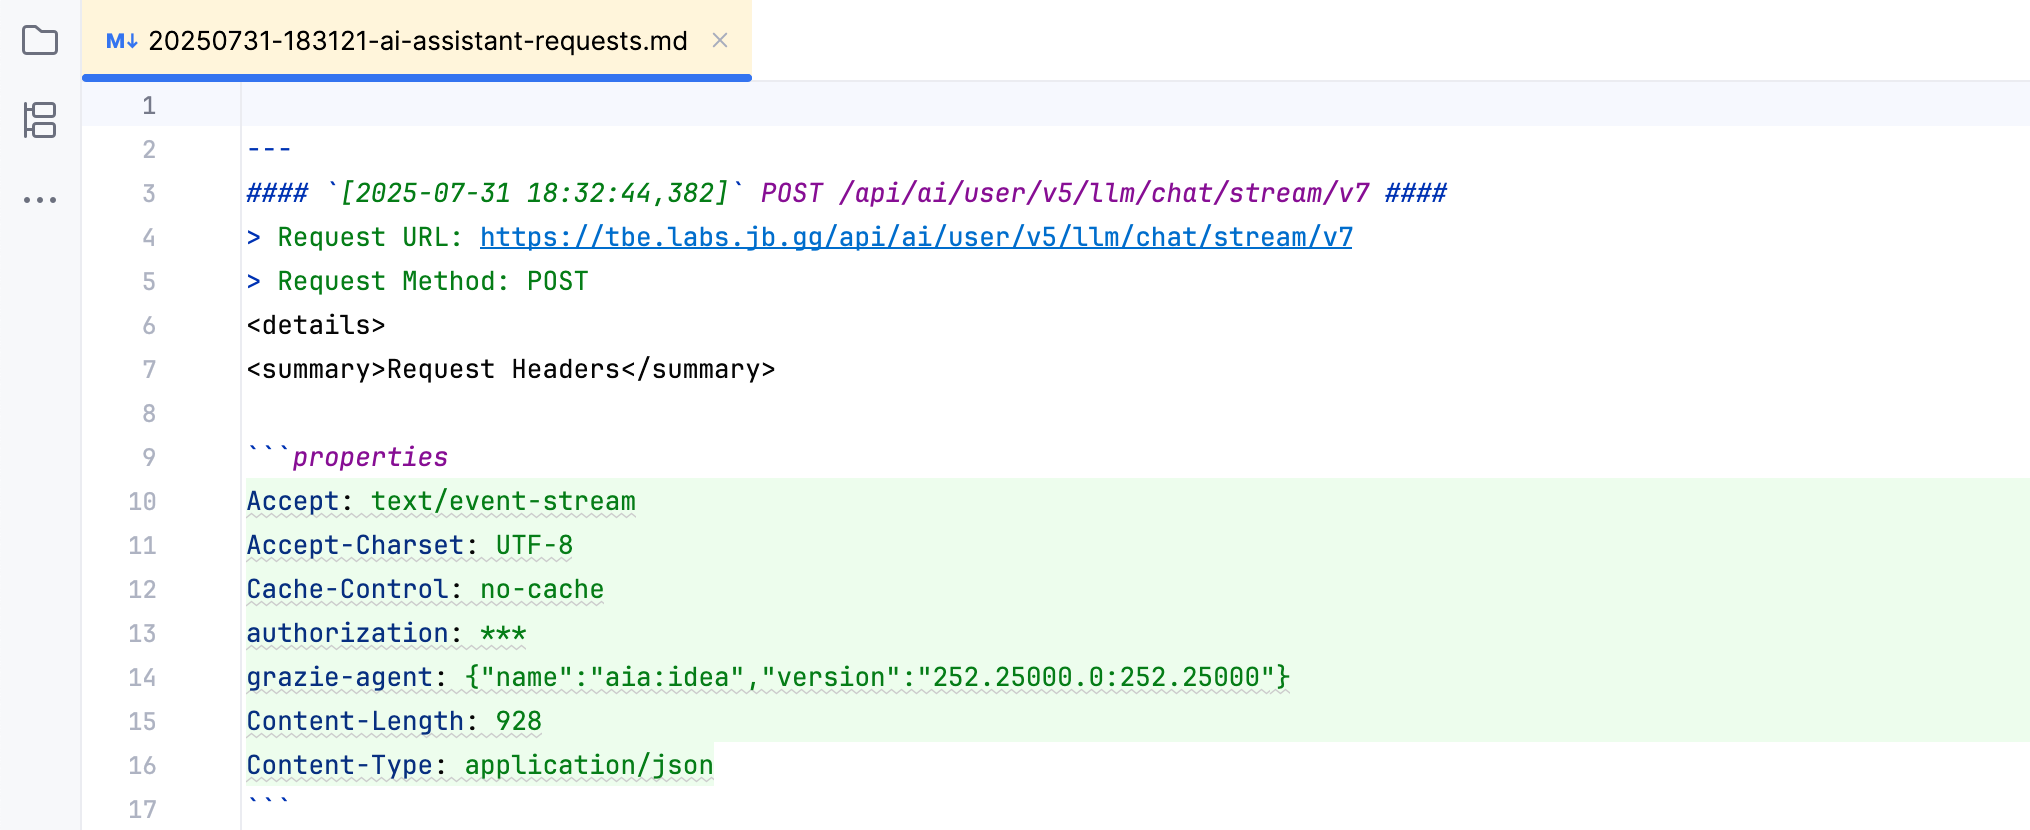Click the grazie-agent JSON value

pyautogui.click(x=877, y=677)
